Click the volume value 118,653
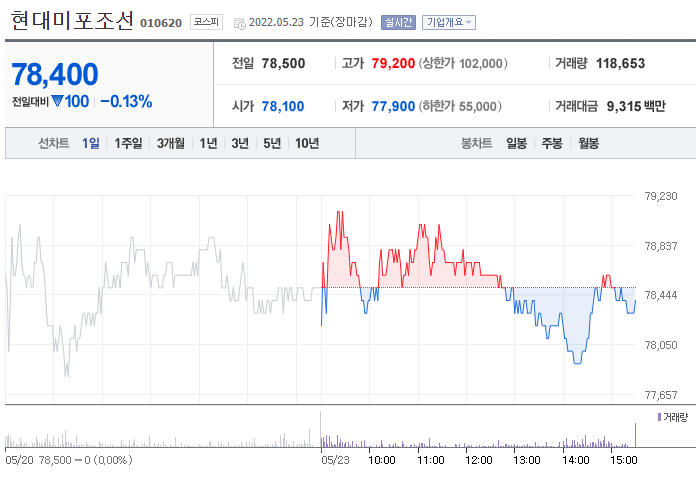This screenshot has width=696, height=479. coord(620,63)
